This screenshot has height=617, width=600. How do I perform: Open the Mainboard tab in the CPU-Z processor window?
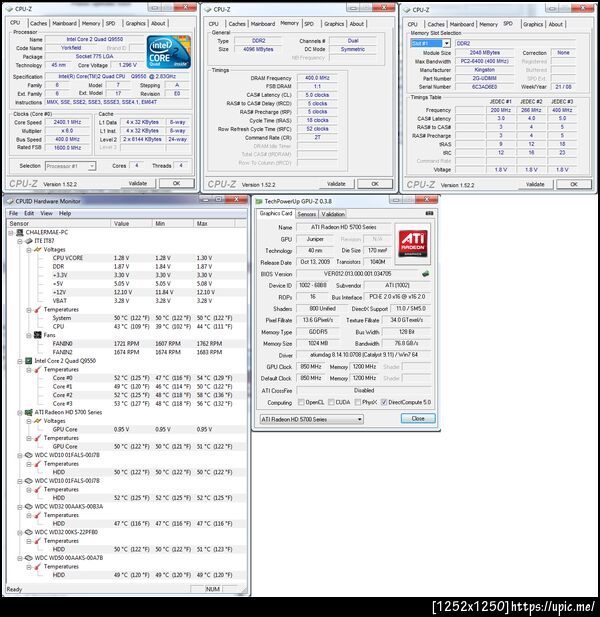(65, 23)
